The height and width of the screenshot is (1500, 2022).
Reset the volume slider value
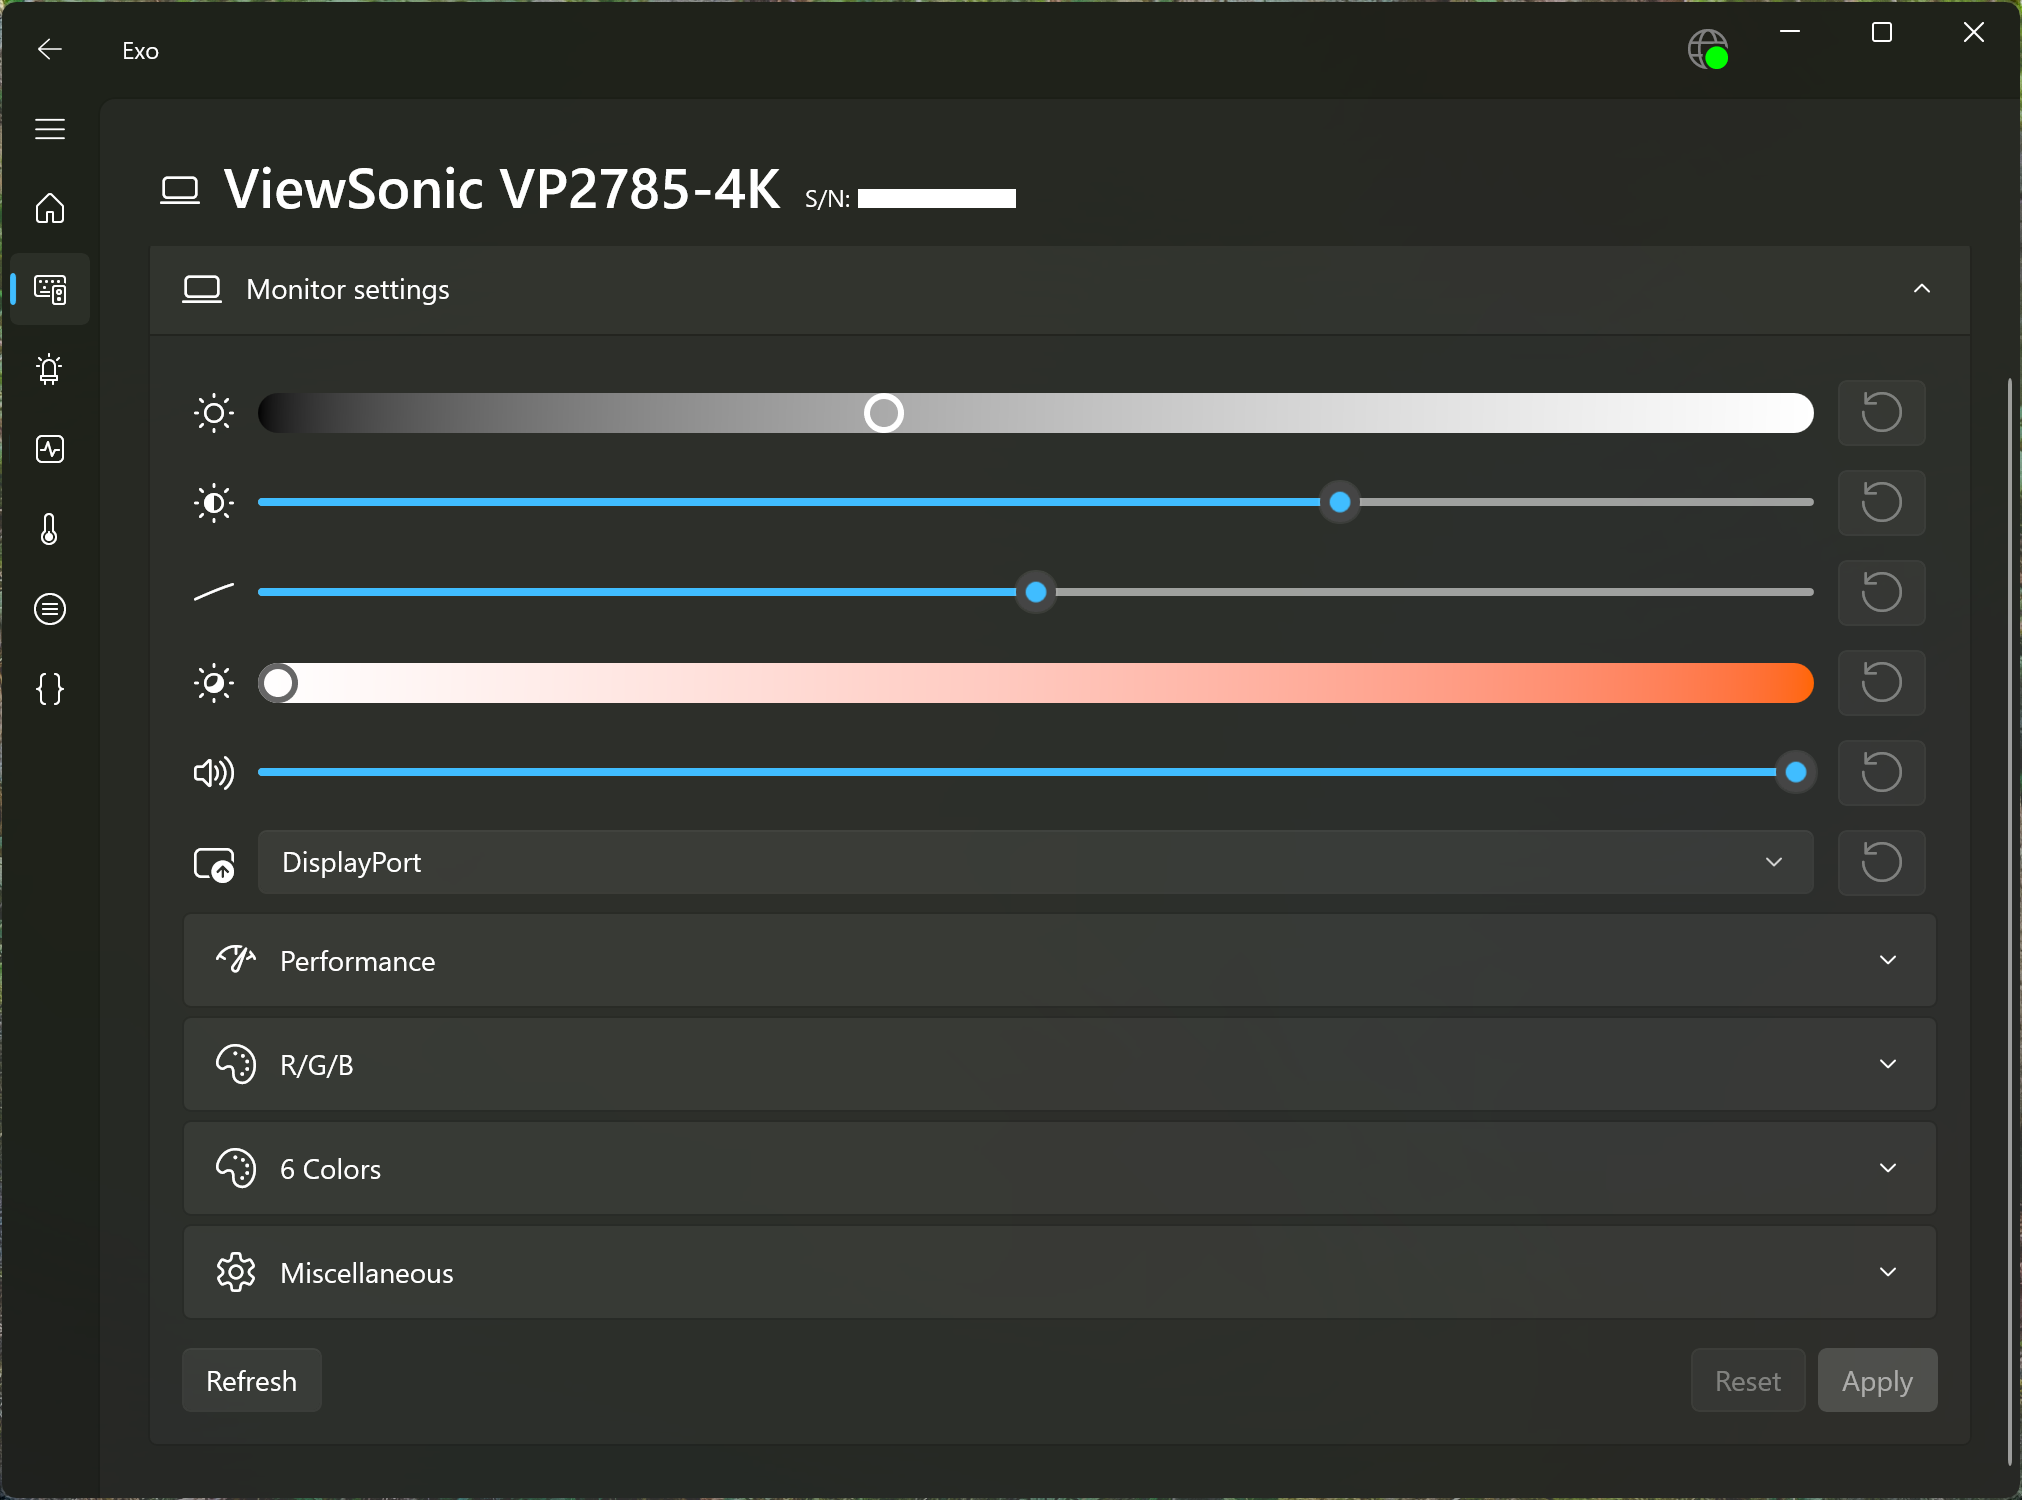[1881, 772]
